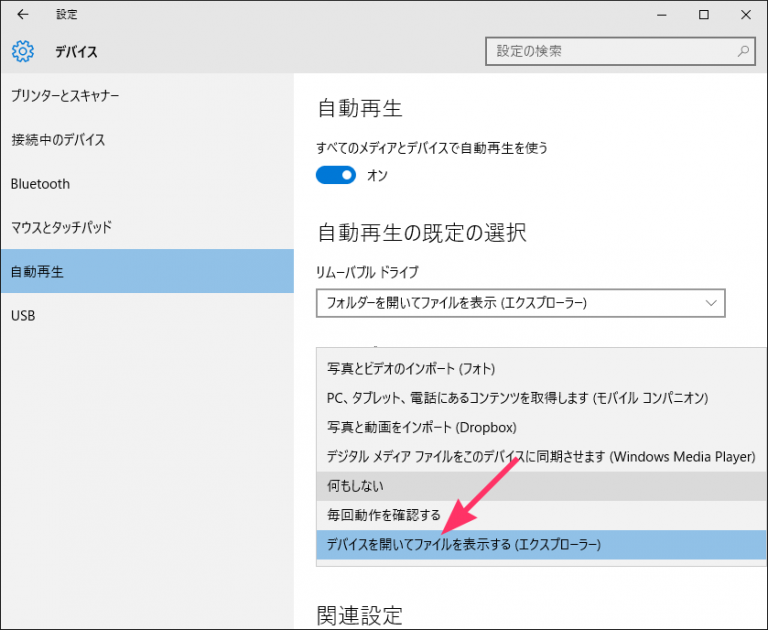Click the Devices gear icon
Viewport: 768px width, 630px height.
tap(23, 51)
